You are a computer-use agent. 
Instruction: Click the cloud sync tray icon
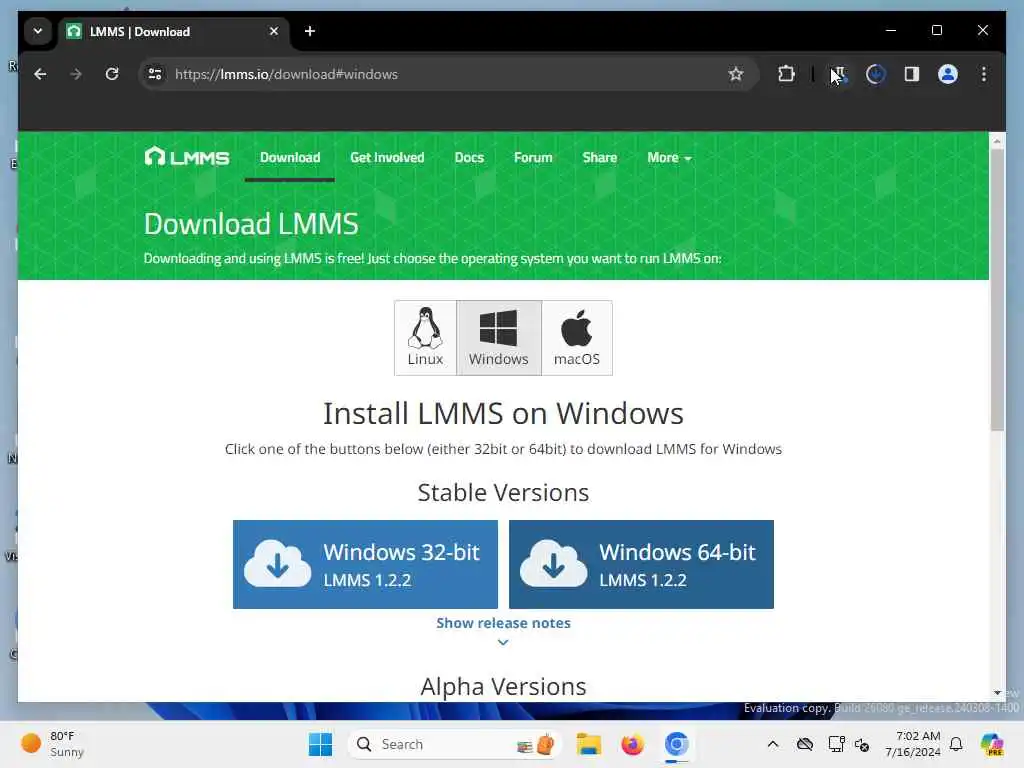click(805, 744)
